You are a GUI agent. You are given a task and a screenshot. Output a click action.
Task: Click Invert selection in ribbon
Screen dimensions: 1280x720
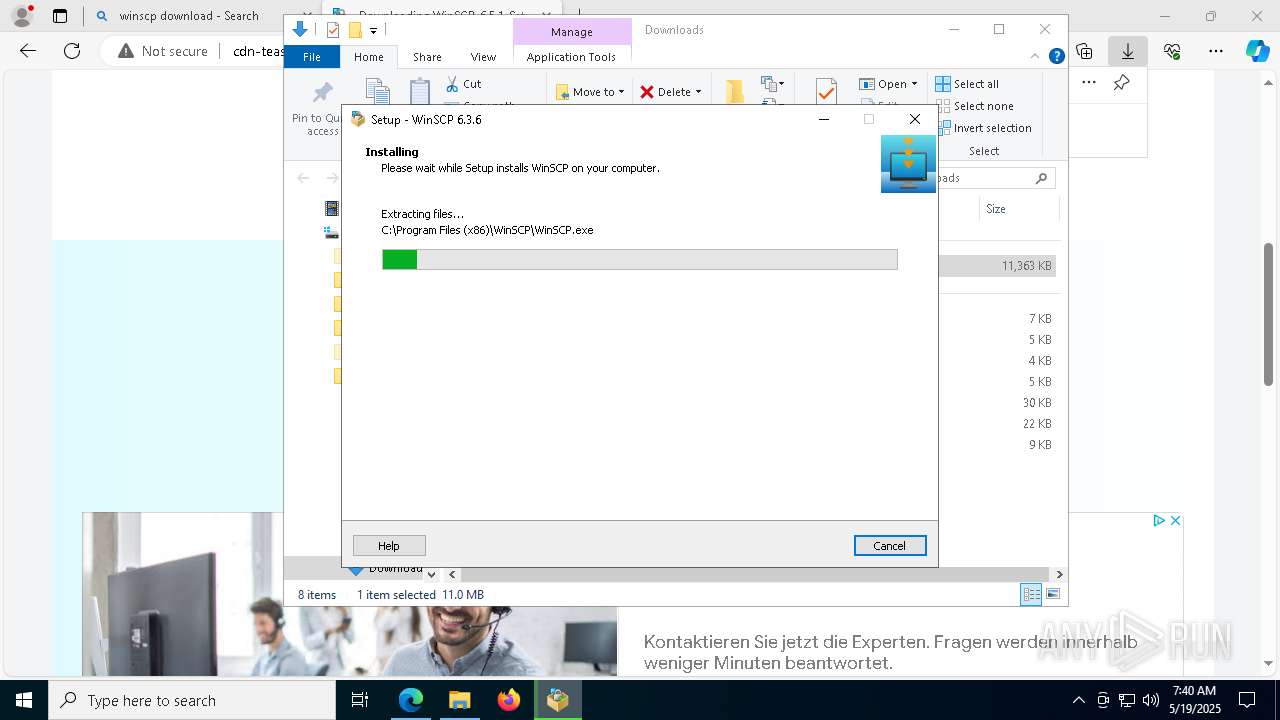tap(984, 128)
